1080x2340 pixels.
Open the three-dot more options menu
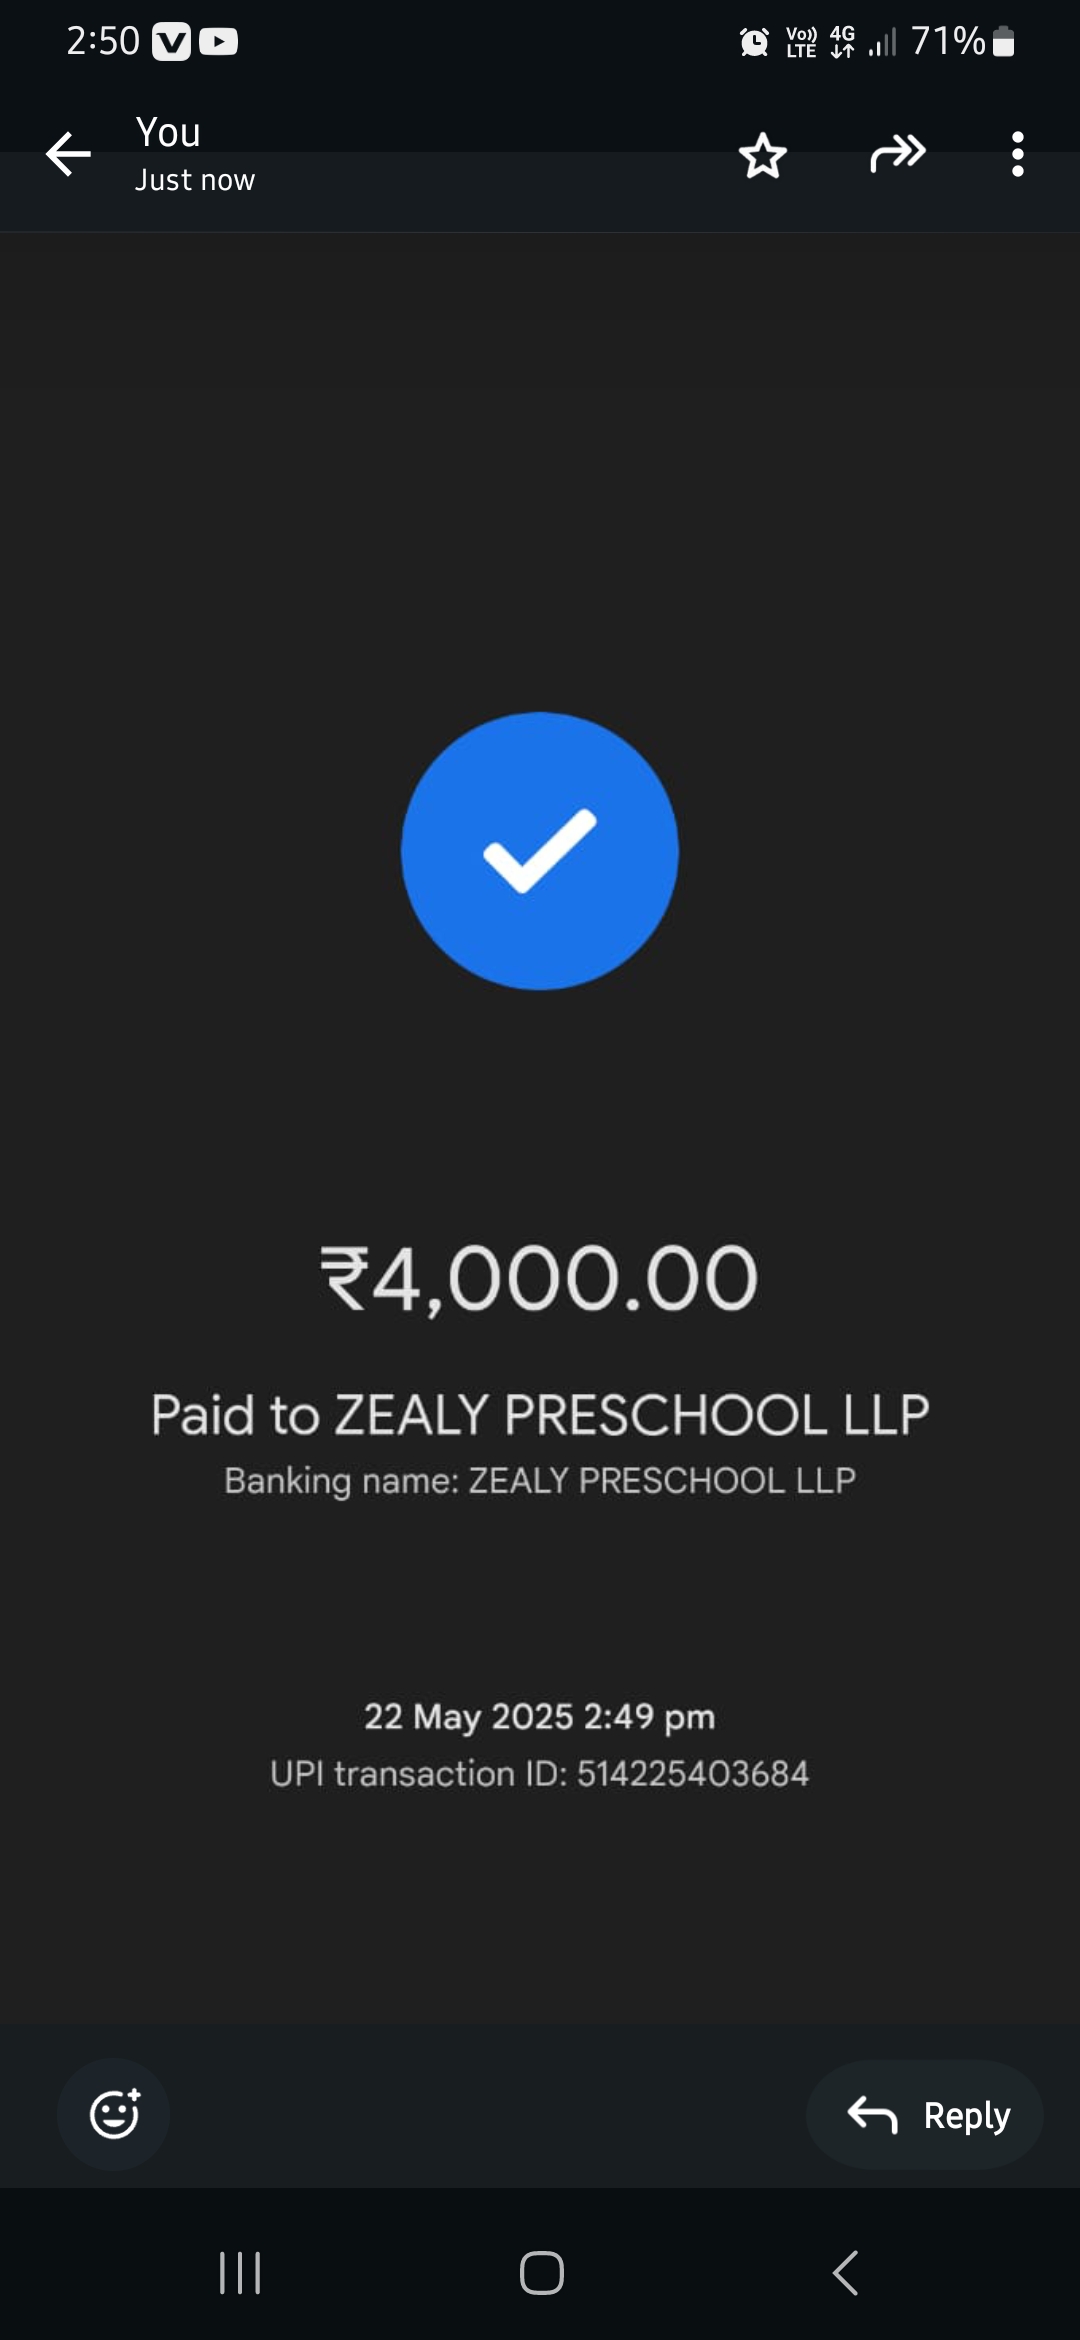click(x=1017, y=155)
